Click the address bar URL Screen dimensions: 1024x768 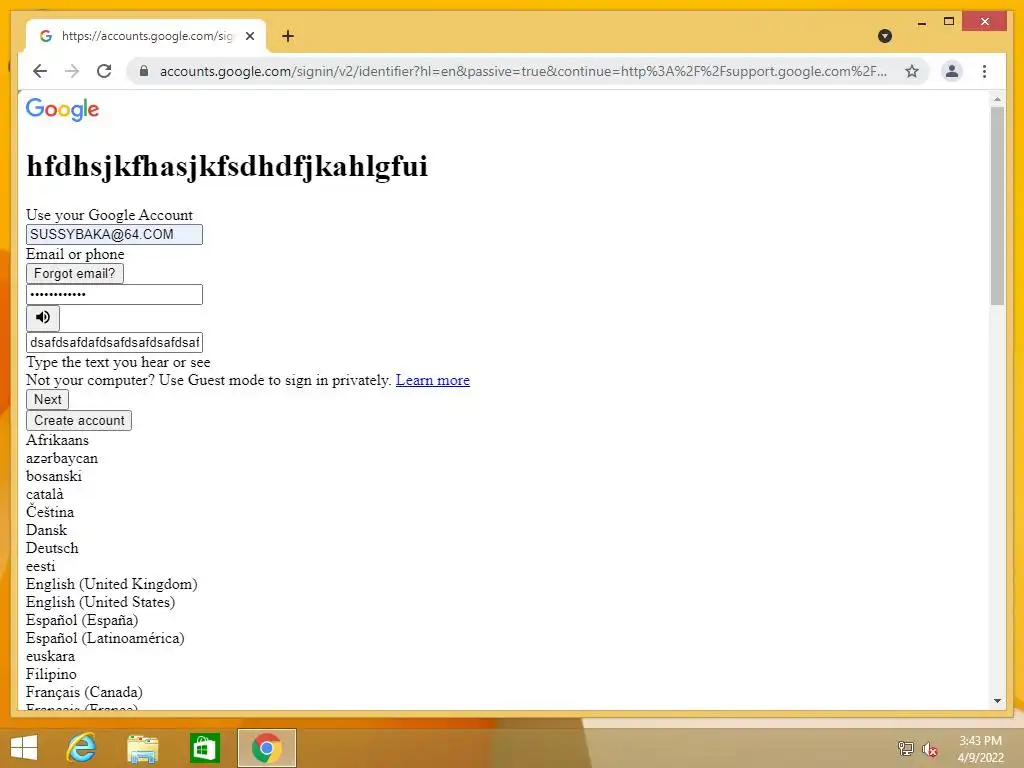pyautogui.click(x=522, y=71)
